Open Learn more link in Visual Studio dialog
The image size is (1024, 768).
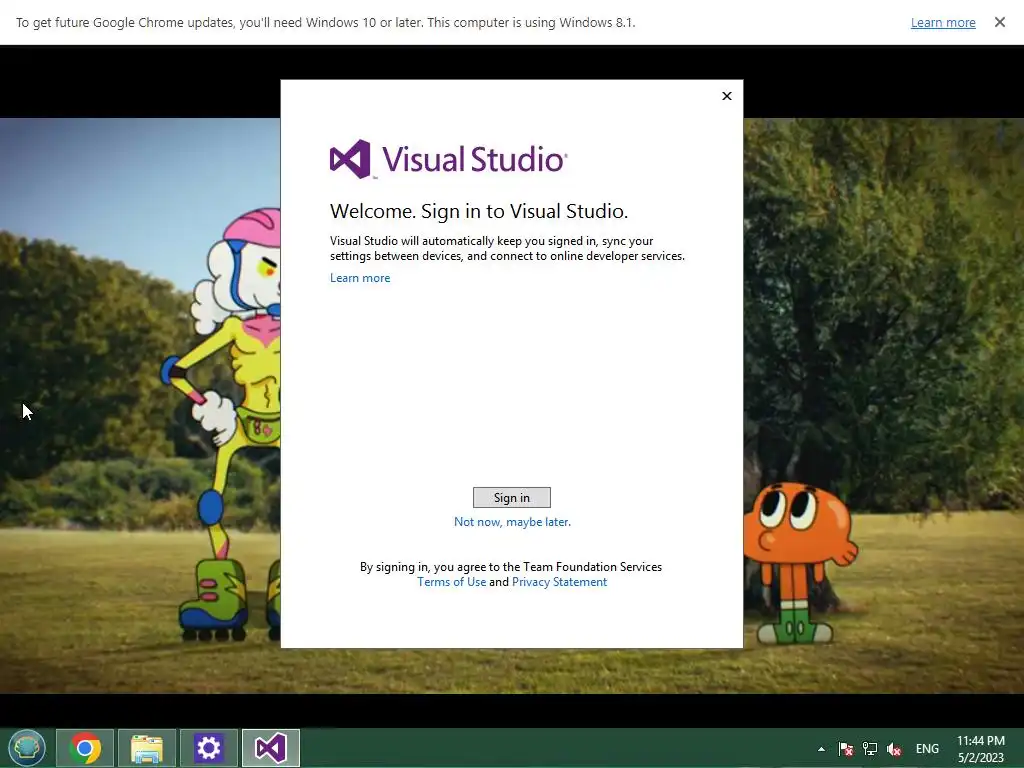point(360,278)
